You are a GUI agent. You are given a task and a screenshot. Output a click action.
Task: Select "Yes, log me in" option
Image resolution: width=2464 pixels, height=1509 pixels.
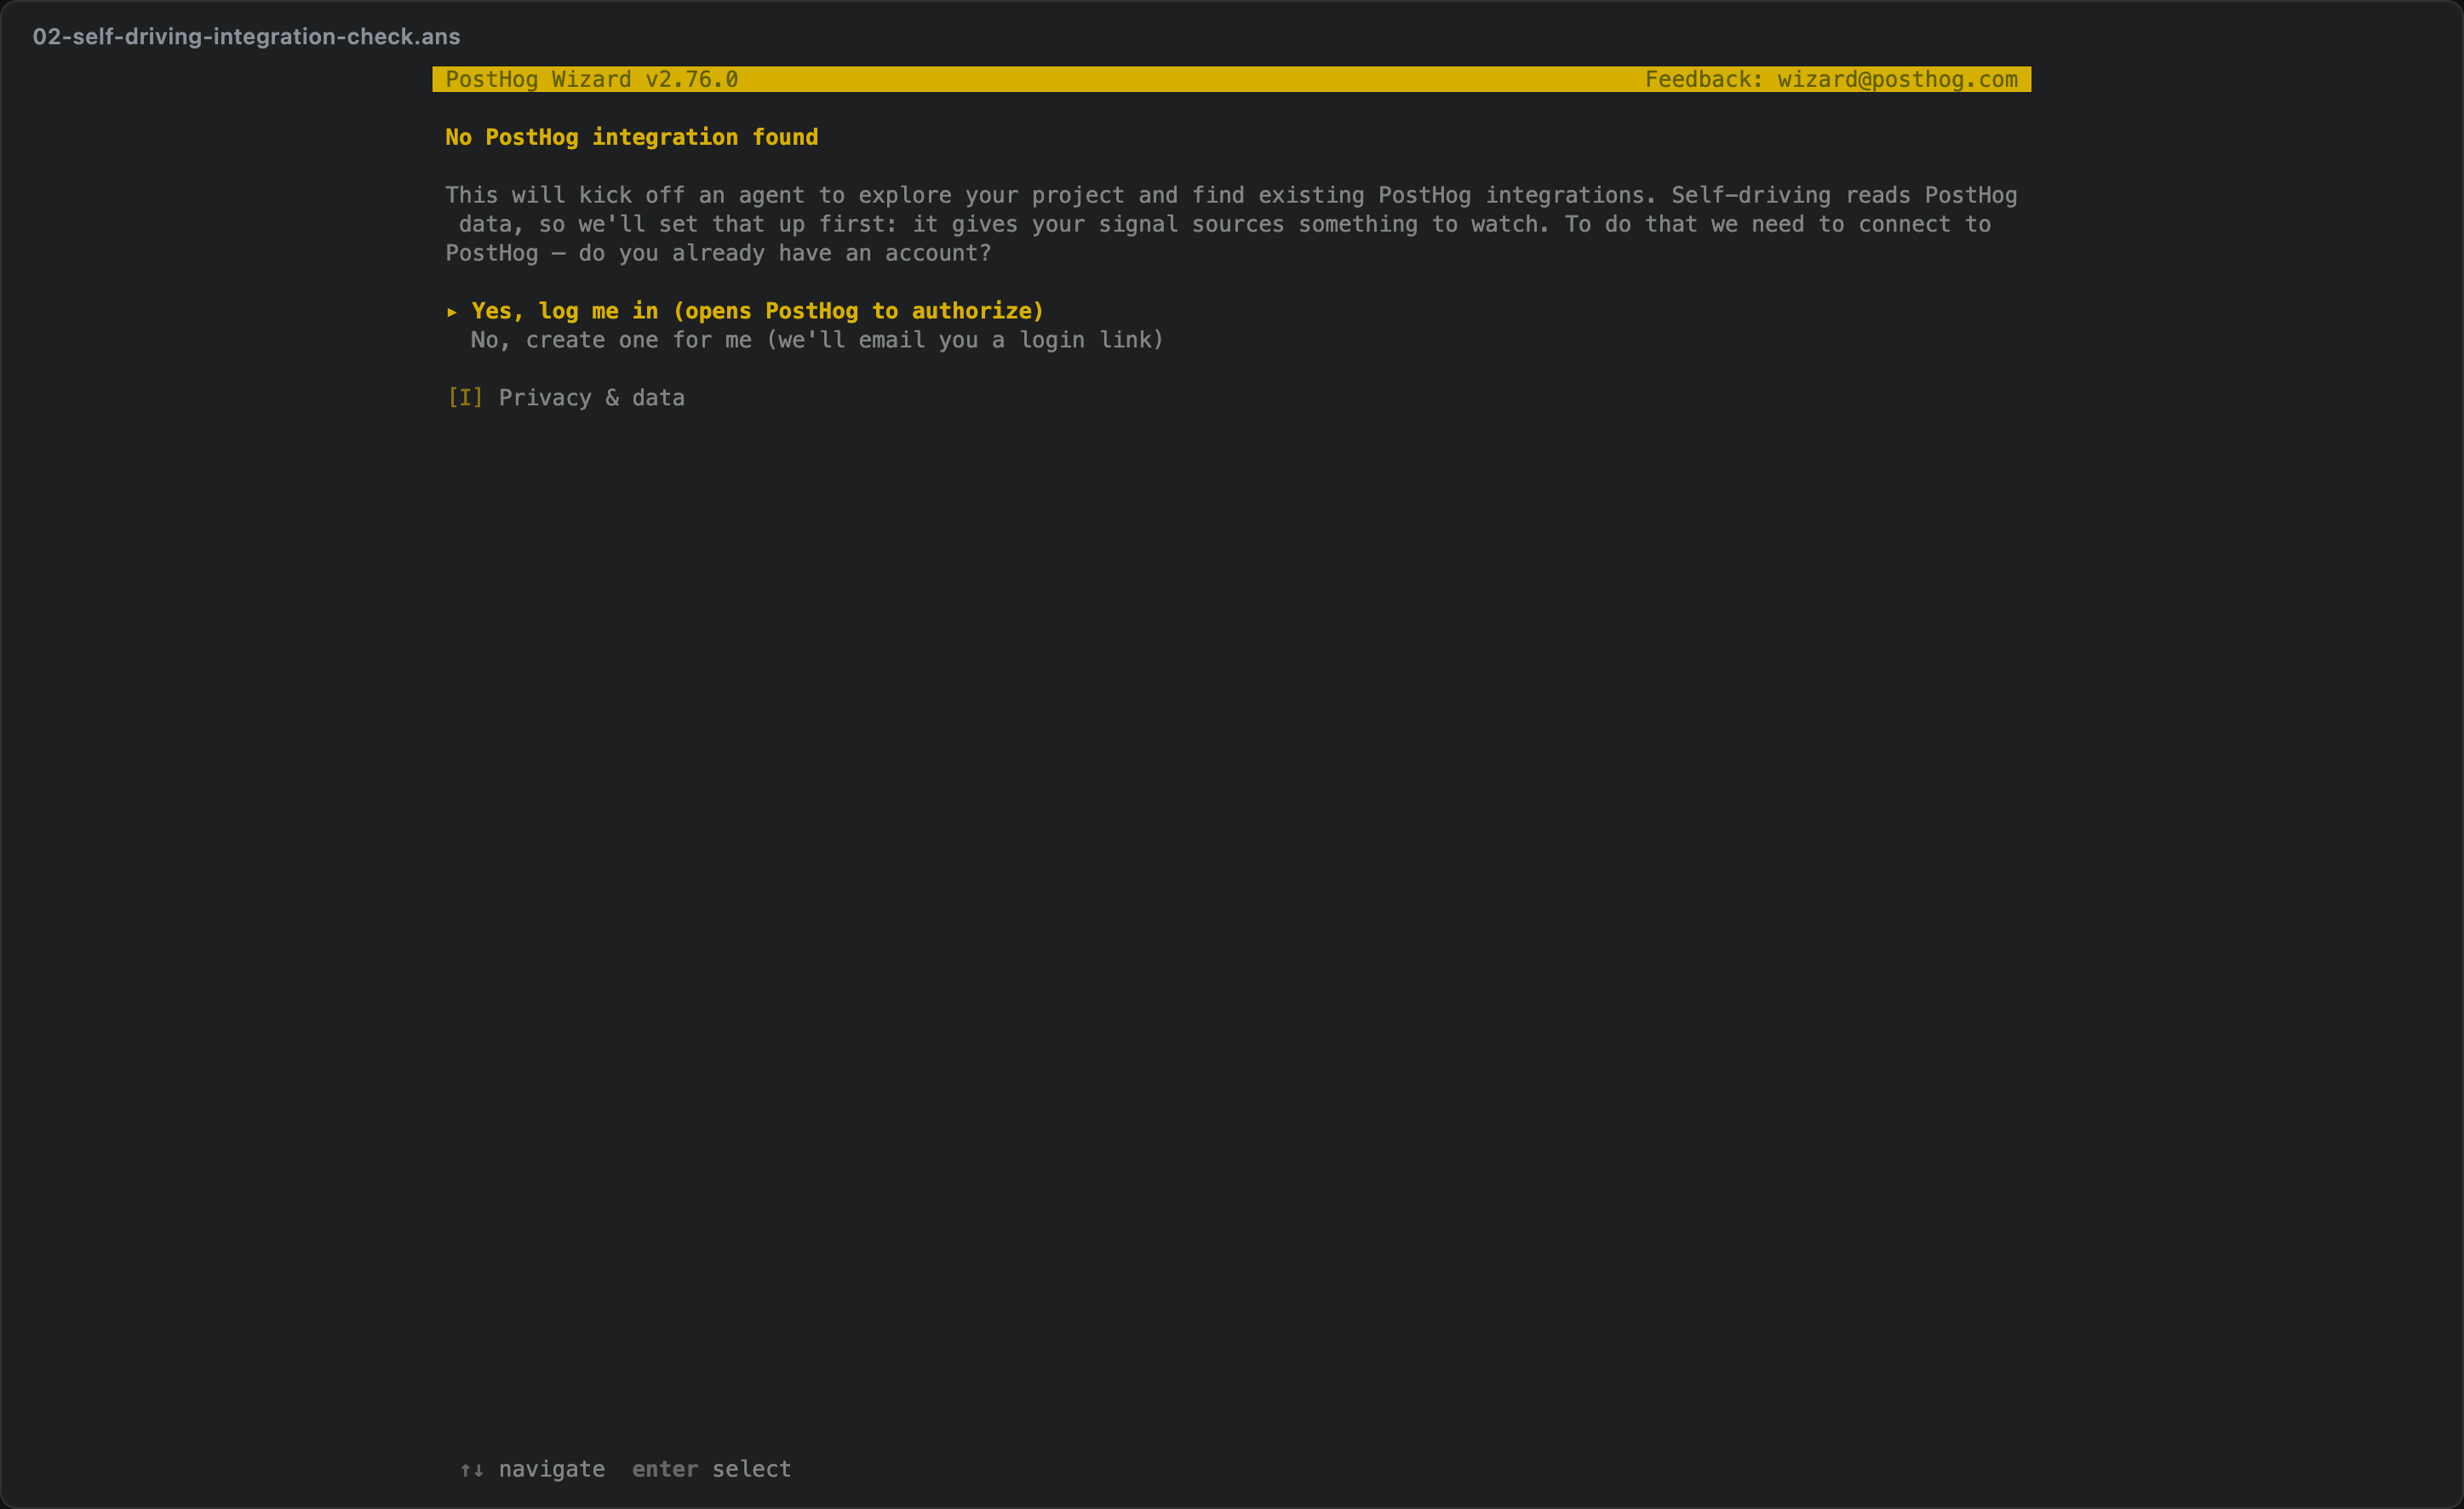pyautogui.click(x=757, y=311)
